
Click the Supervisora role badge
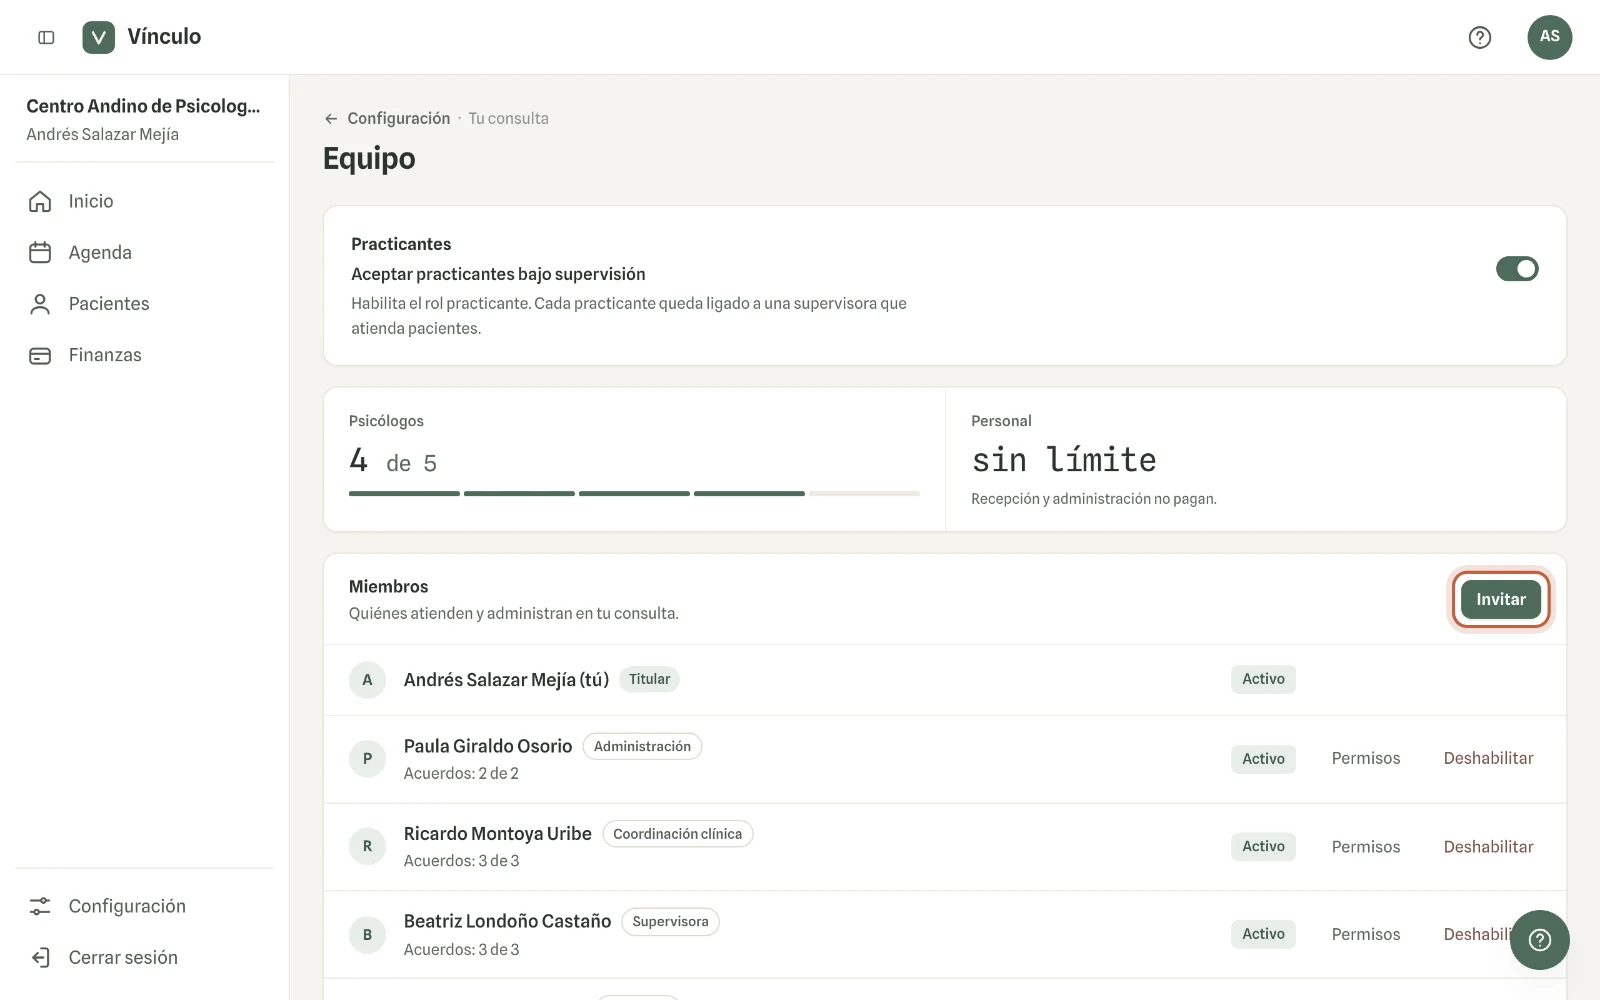coord(670,921)
